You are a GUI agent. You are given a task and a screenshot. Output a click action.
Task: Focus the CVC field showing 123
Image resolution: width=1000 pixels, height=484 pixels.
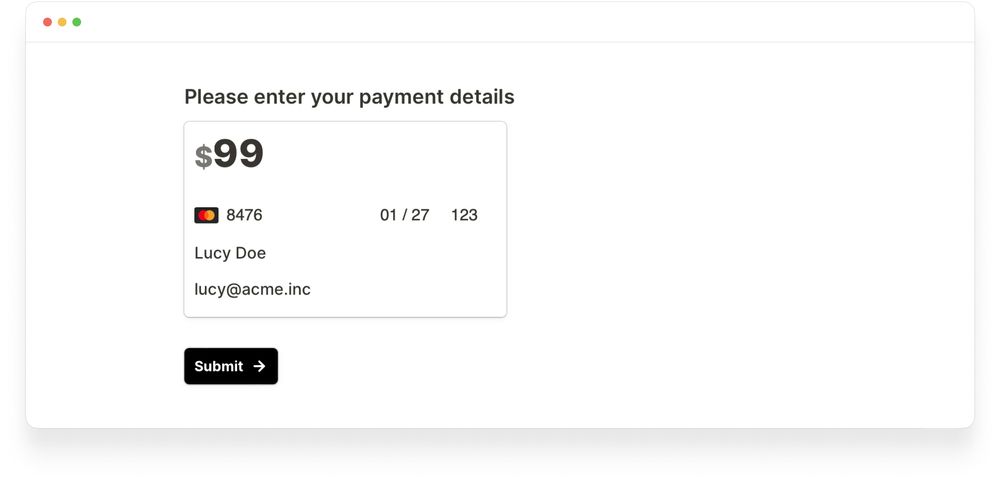pos(464,215)
